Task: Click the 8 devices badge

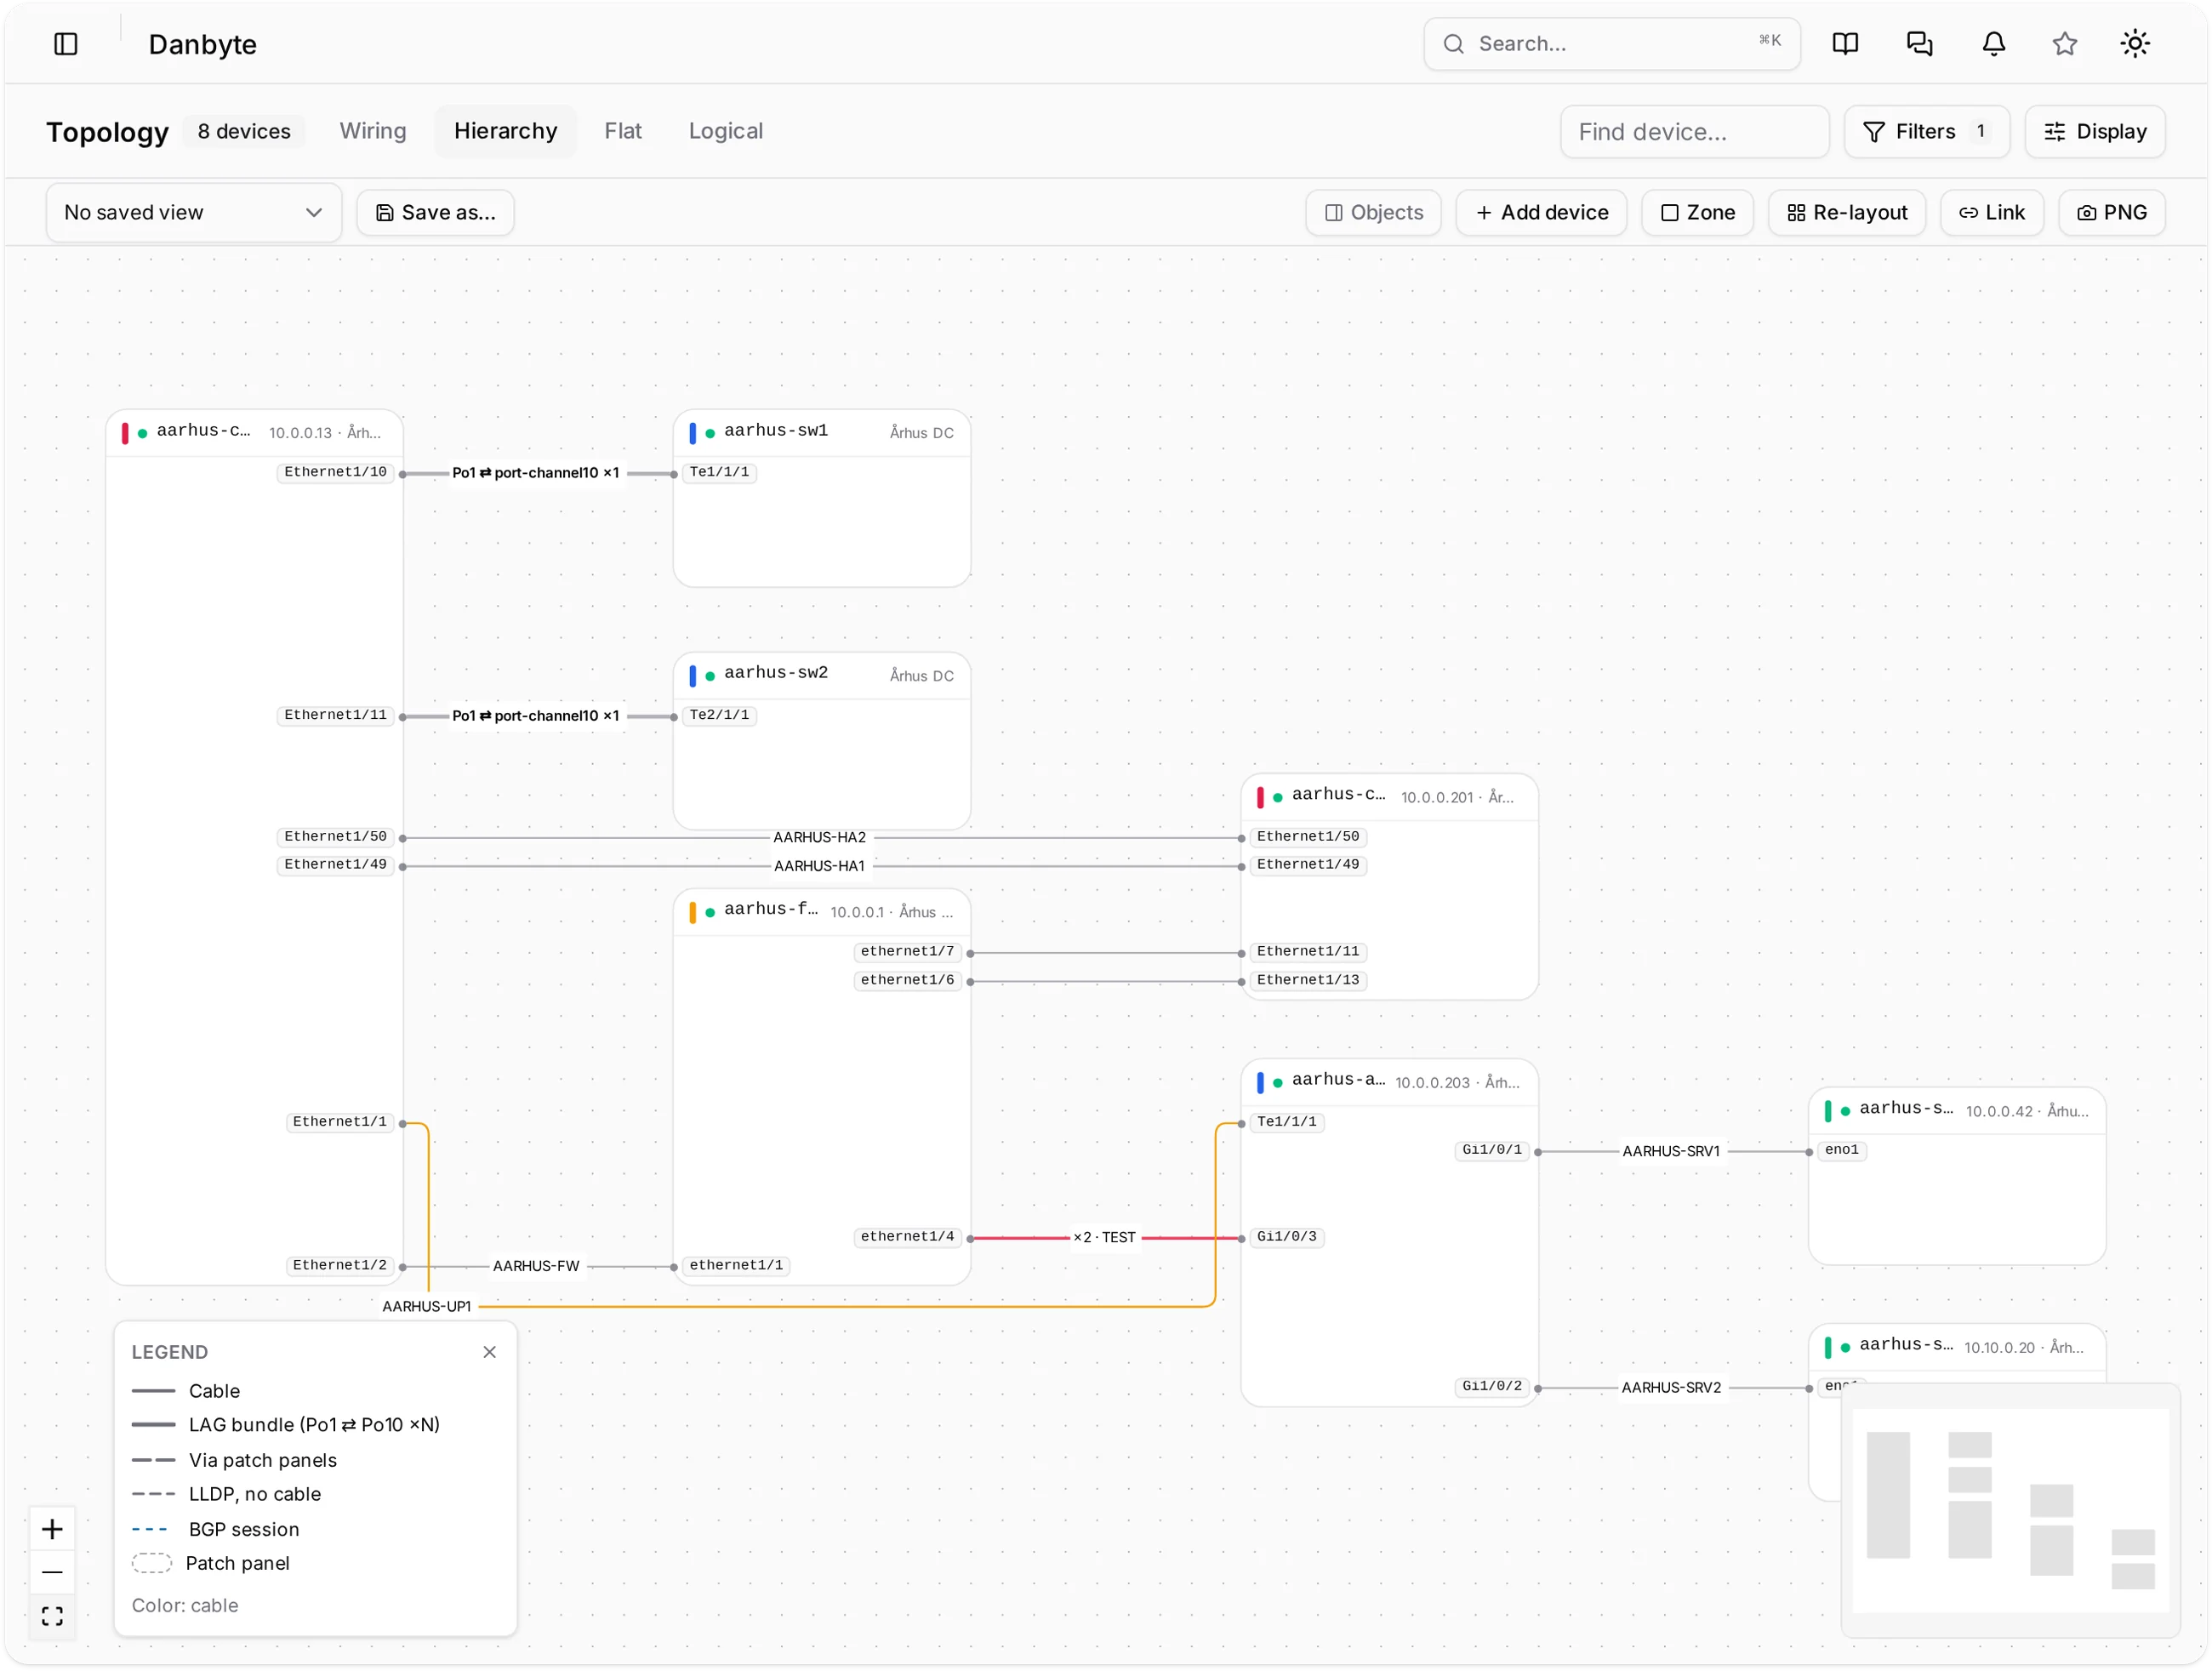Action: click(x=244, y=131)
